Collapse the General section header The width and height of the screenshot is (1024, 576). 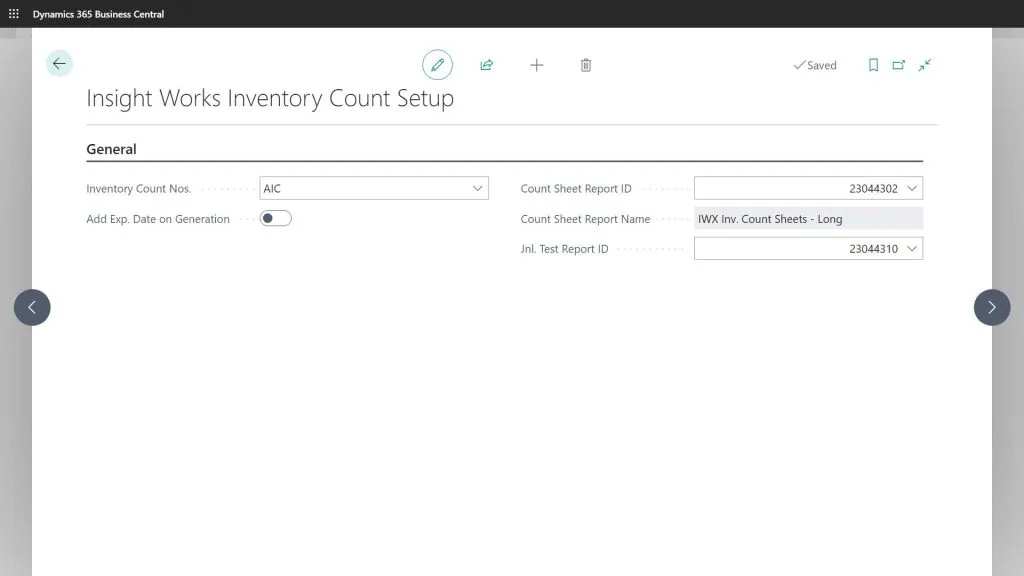(x=109, y=149)
